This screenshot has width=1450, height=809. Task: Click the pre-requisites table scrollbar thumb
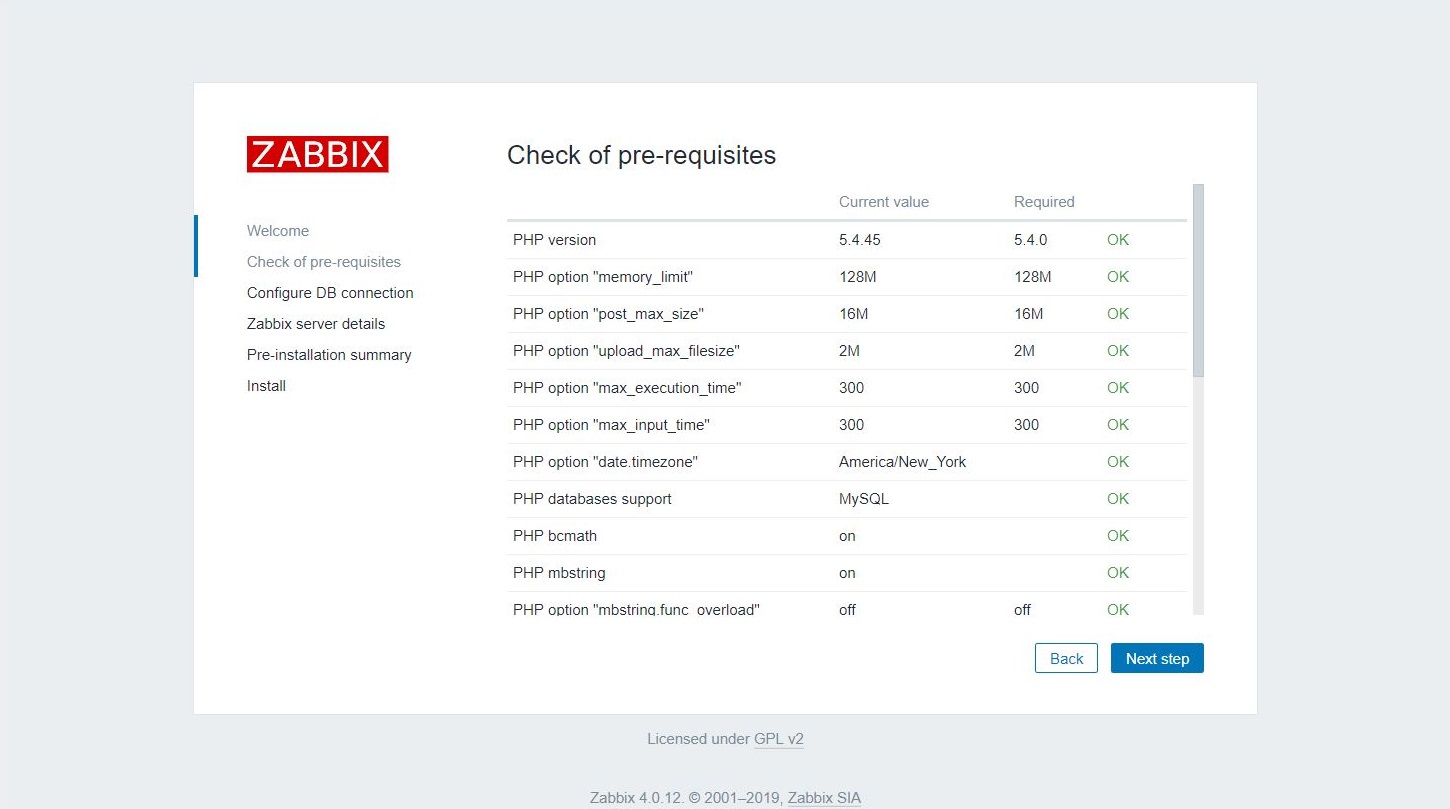1198,280
